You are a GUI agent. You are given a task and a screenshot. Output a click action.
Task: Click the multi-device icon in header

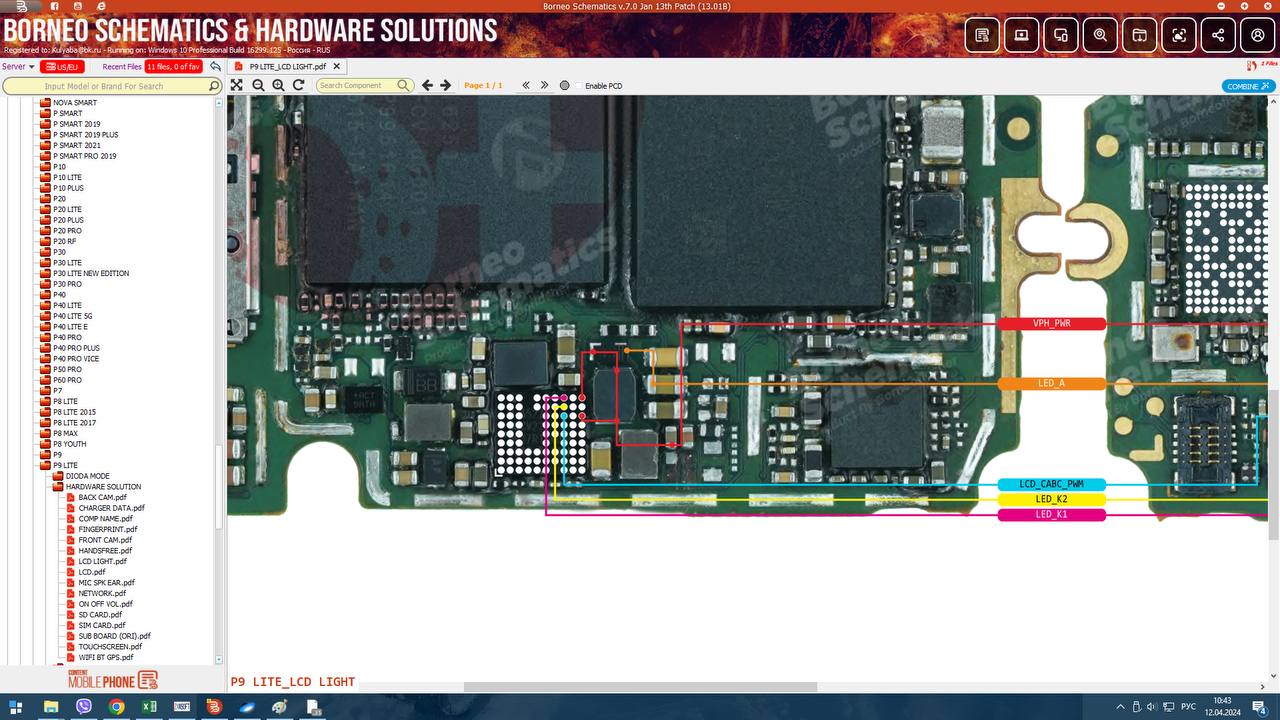pyautogui.click(x=1061, y=35)
